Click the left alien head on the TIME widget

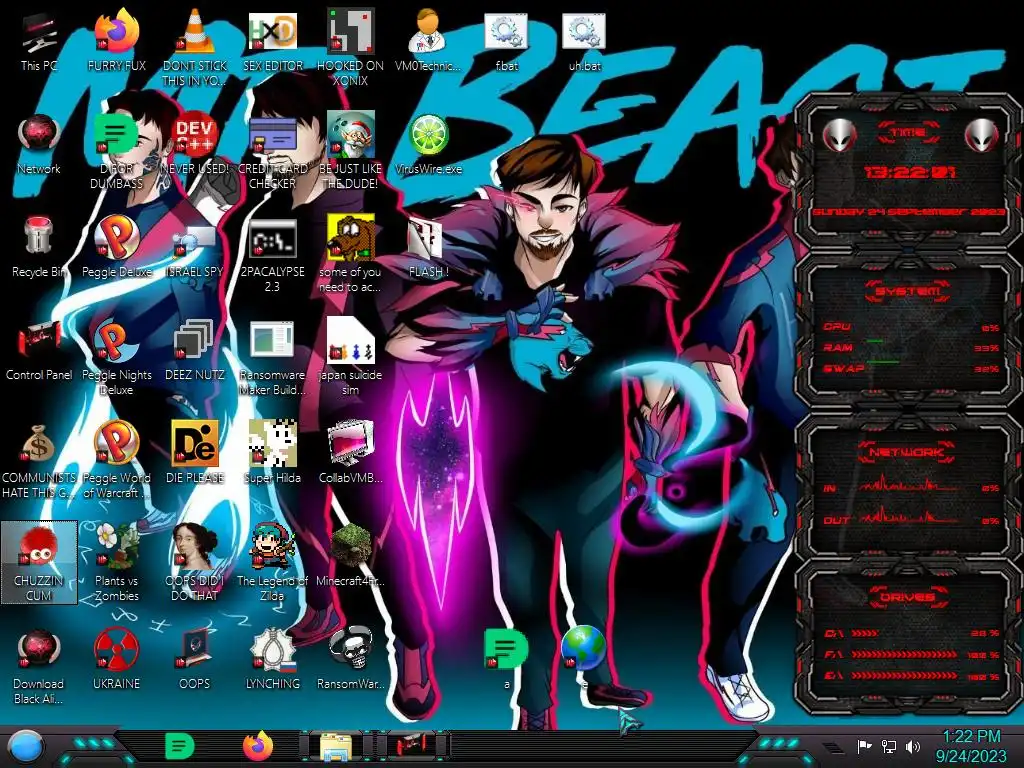pos(839,136)
